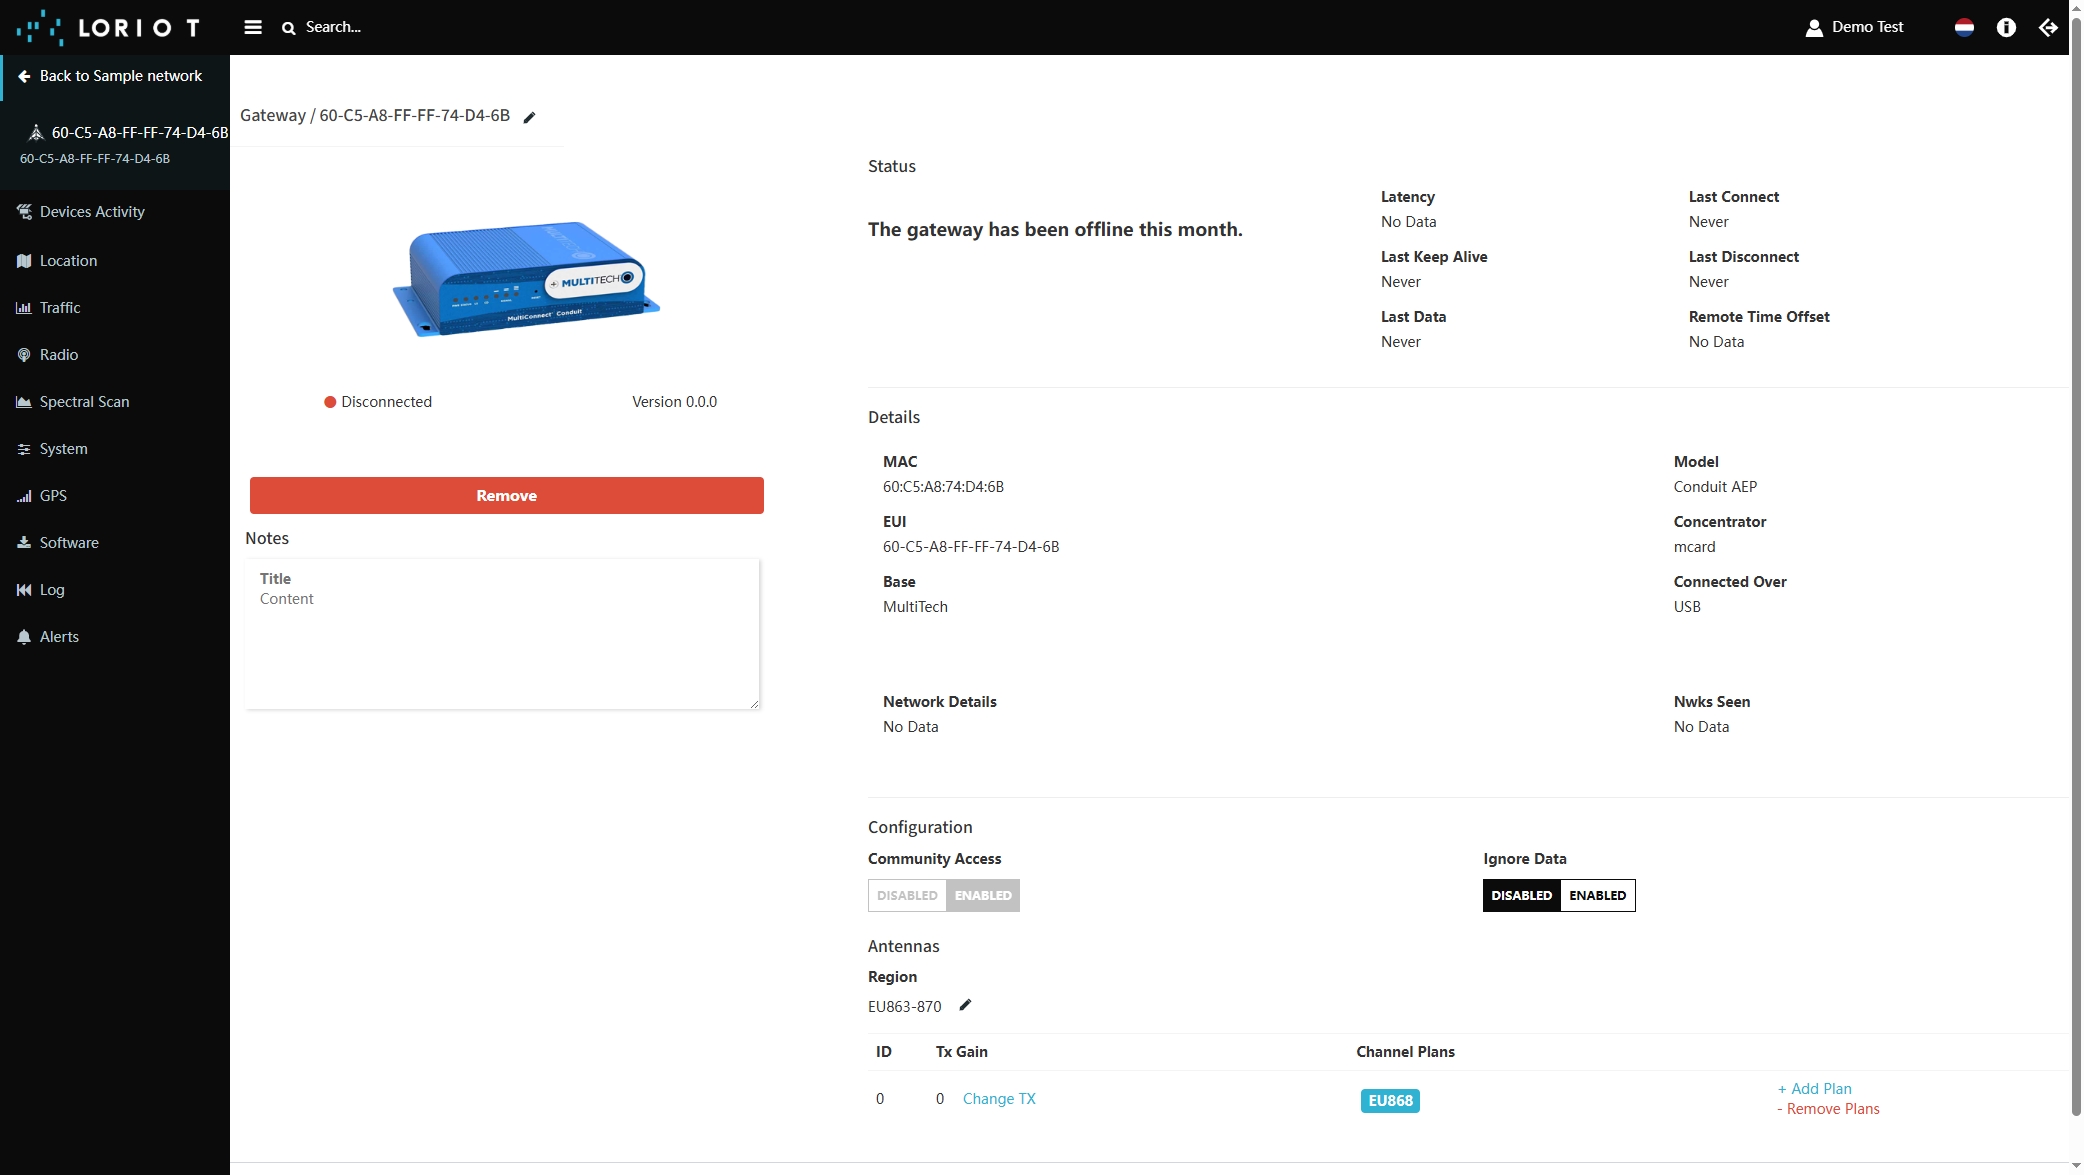Open the Devices Activity menu item
This screenshot has height=1175, width=2084.
[92, 212]
